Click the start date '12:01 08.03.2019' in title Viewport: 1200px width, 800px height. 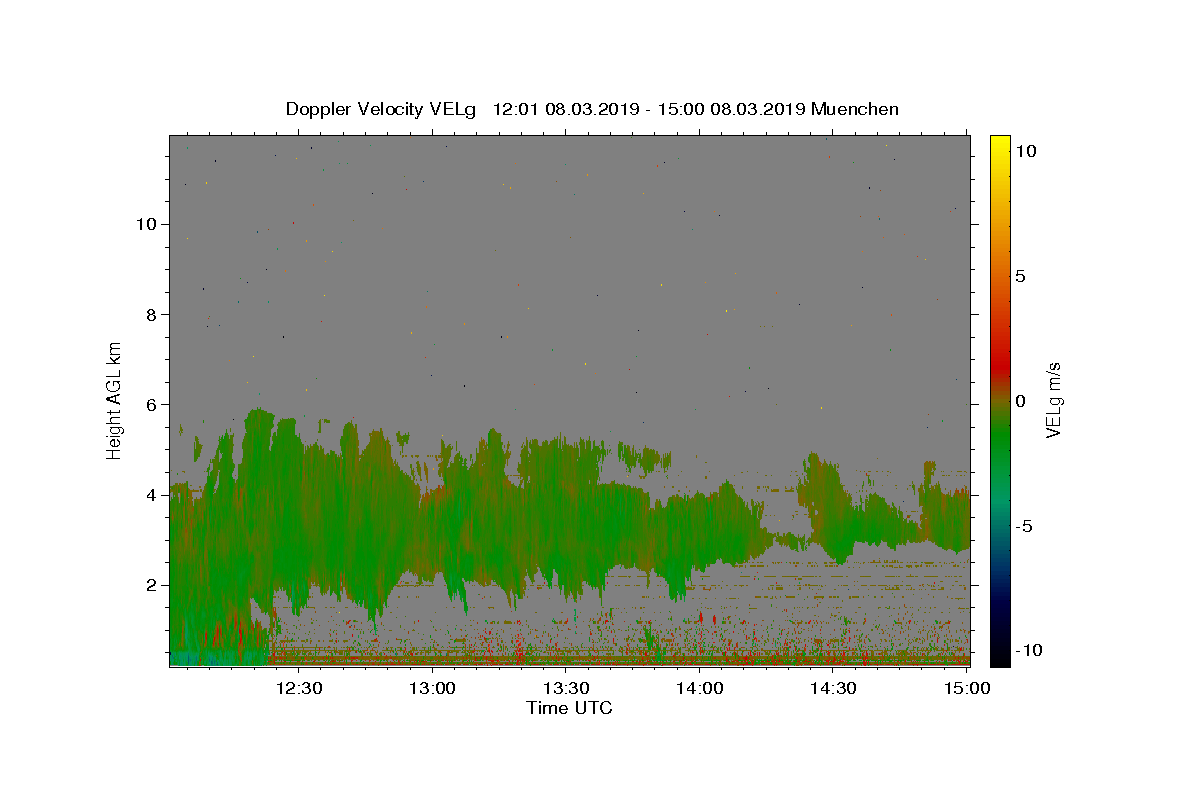(564, 109)
